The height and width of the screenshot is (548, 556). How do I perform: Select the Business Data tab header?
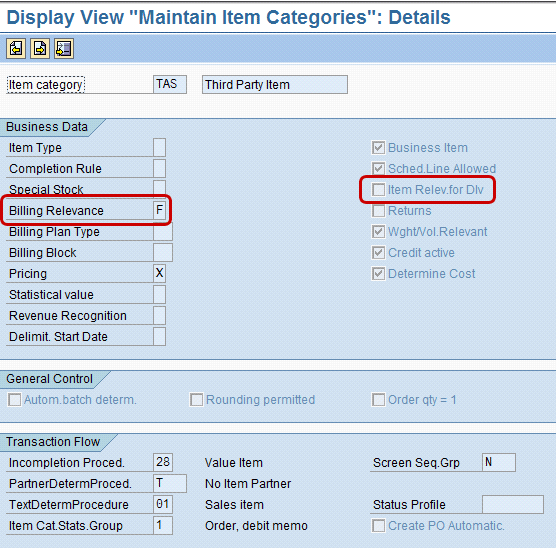47,127
